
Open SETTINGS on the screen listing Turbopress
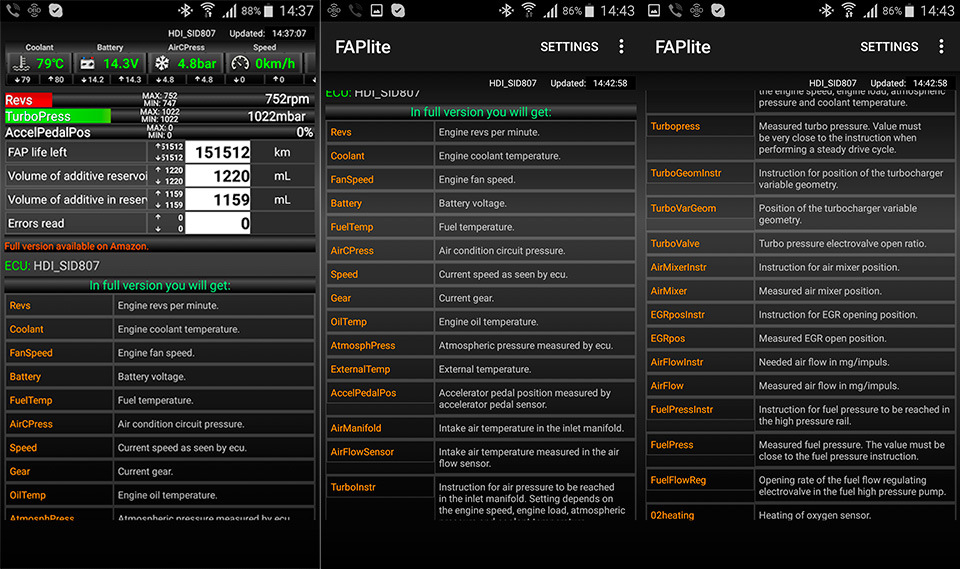pyautogui.click(x=889, y=47)
